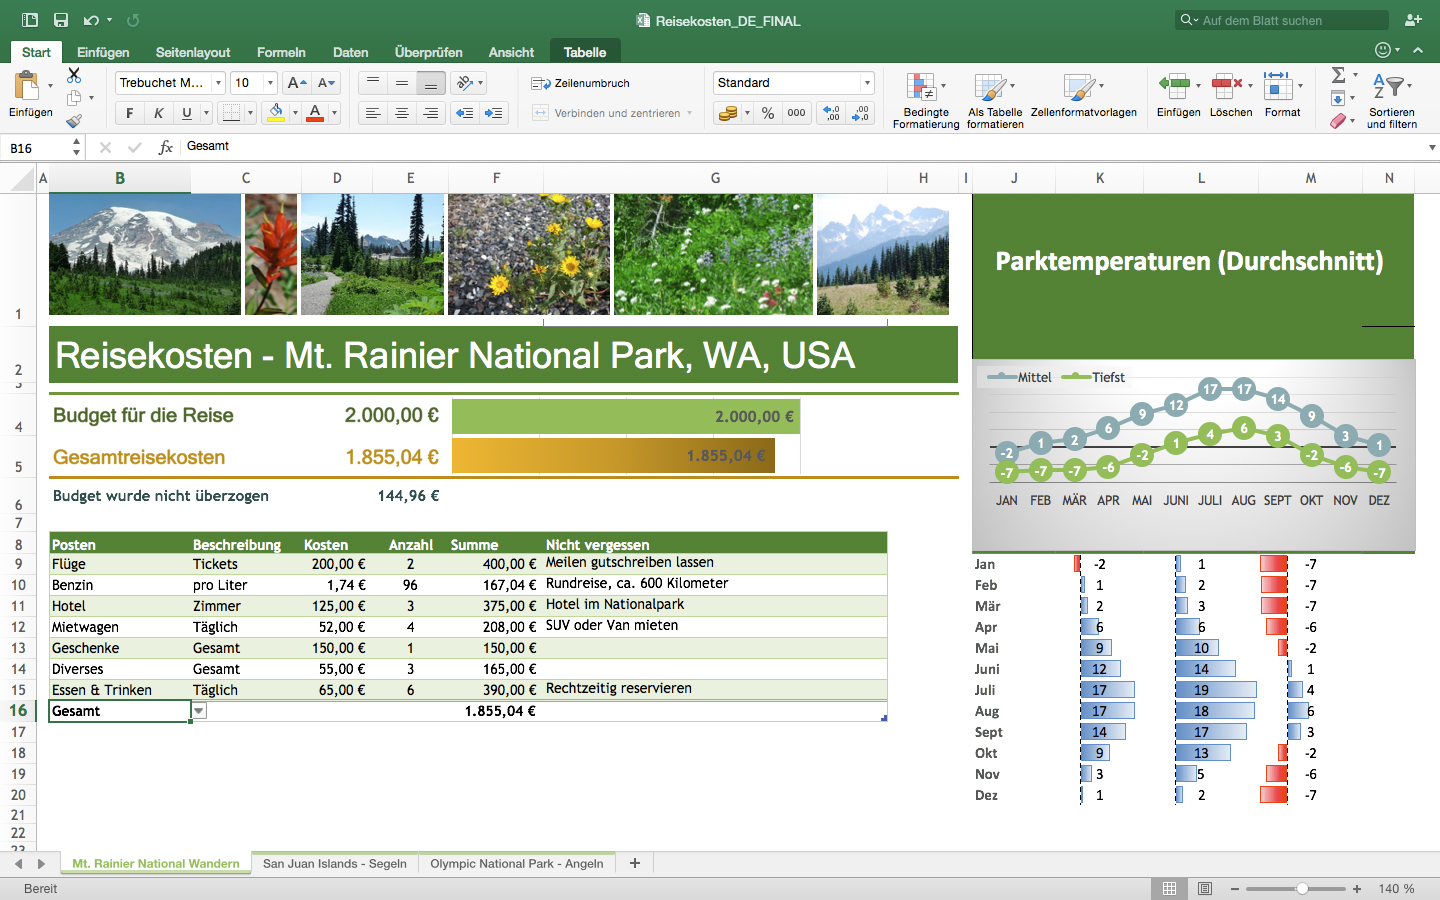Increase font size with larger A

(x=296, y=83)
